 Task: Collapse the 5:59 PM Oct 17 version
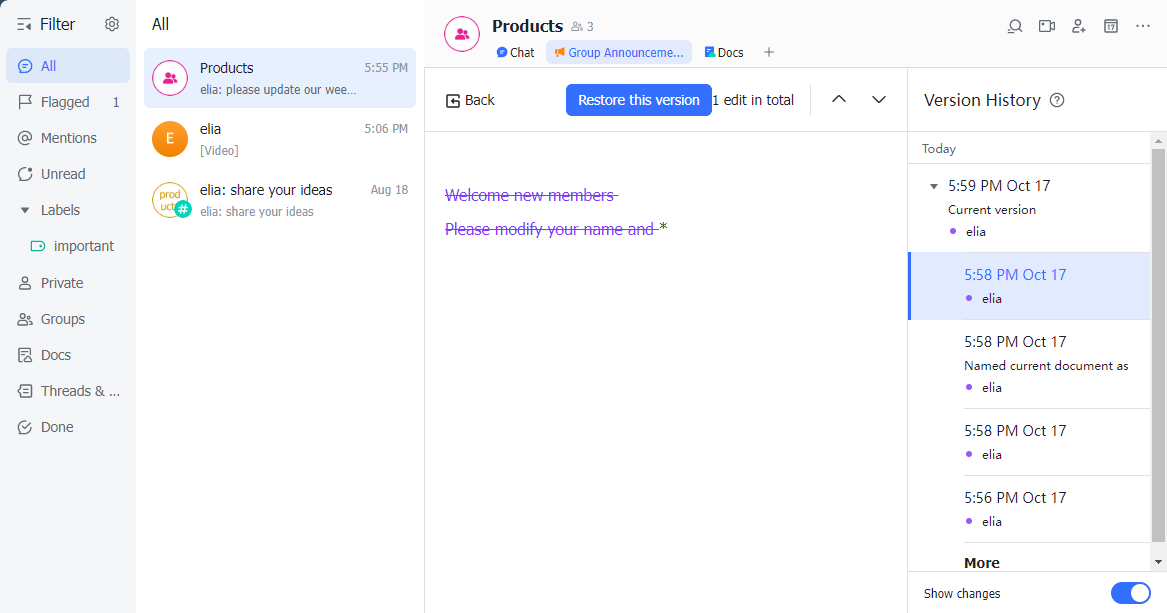(934, 186)
